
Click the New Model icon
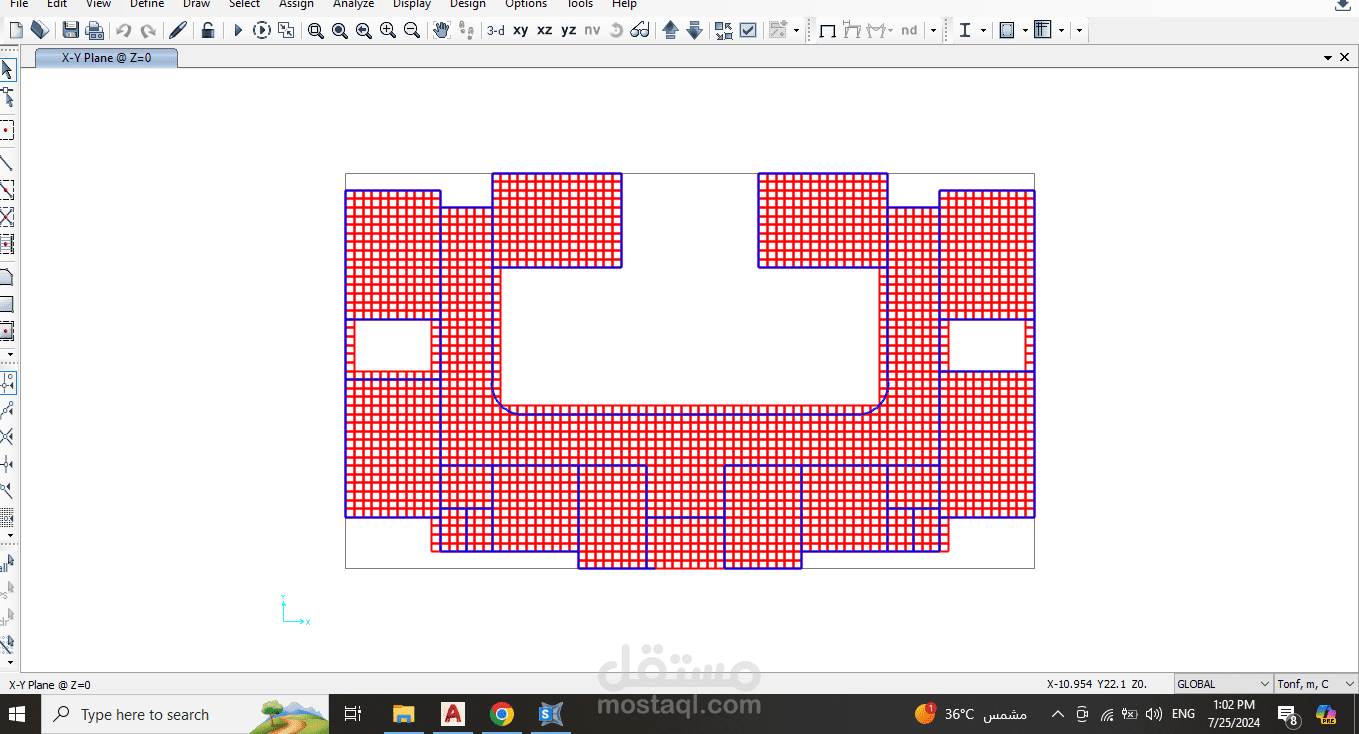[x=15, y=30]
